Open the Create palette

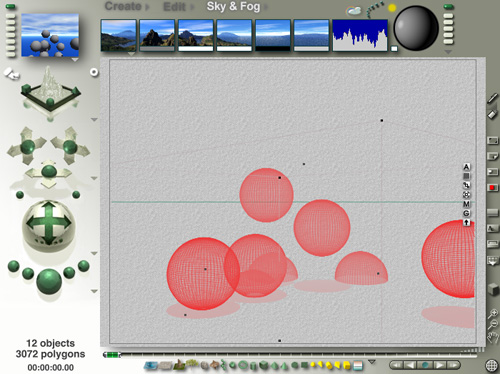tap(123, 6)
